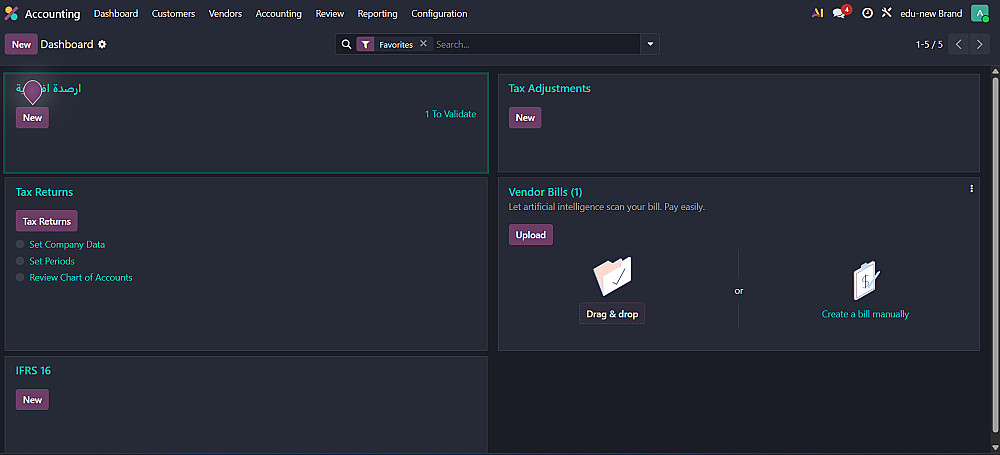Open the user avatar menu

pos(979,13)
